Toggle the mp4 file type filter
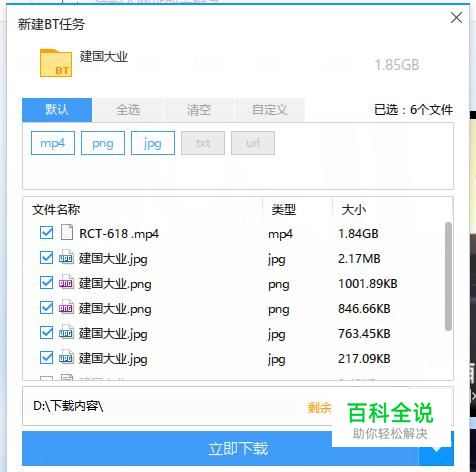Image resolution: width=476 pixels, height=472 pixels. point(53,143)
